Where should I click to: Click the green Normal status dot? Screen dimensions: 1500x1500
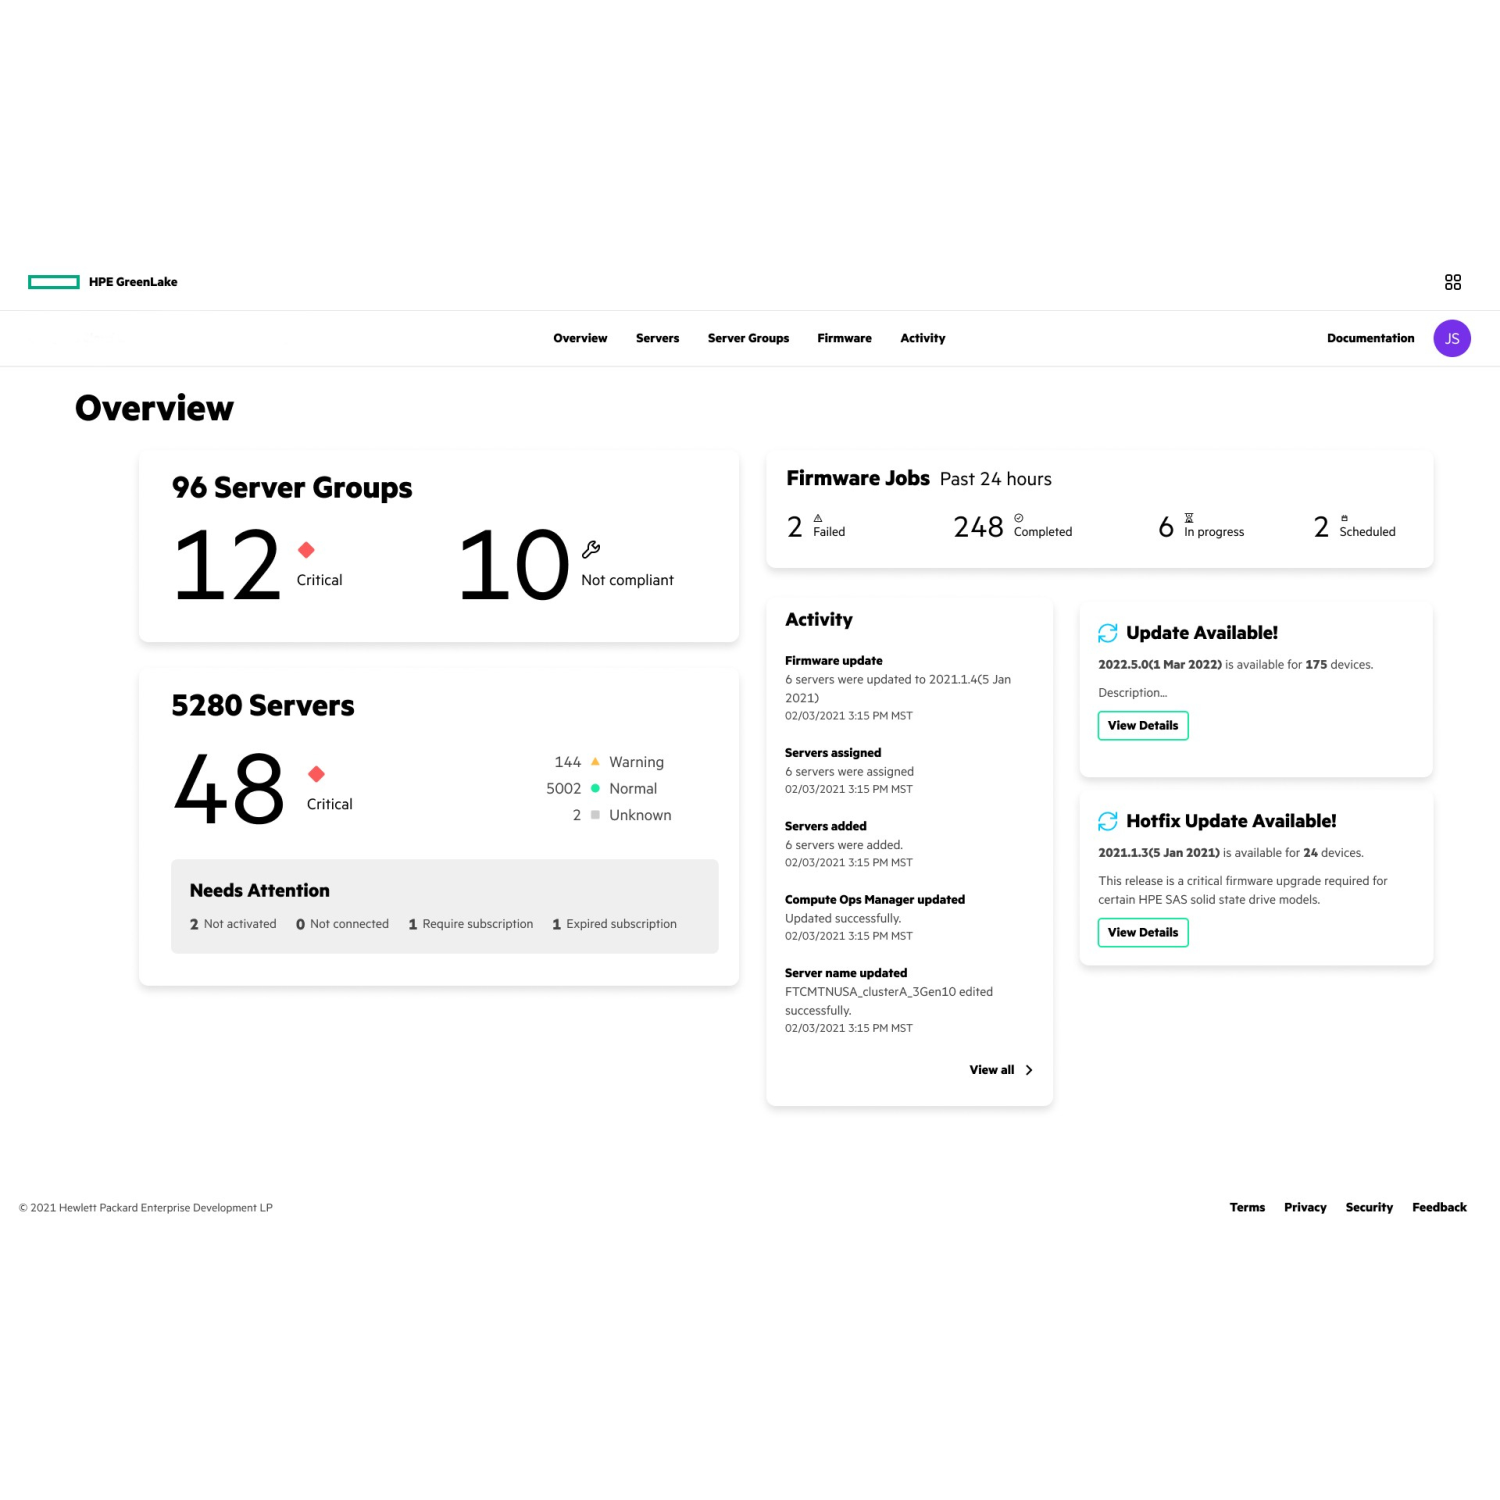coord(595,788)
